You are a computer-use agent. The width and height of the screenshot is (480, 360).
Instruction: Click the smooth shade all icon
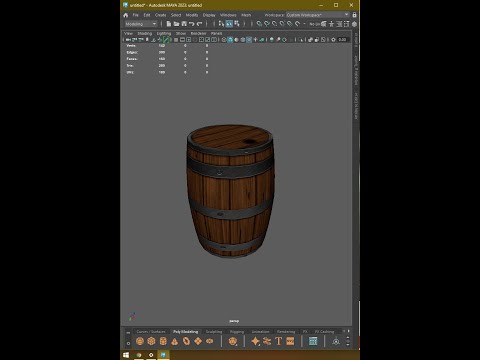pyautogui.click(x=230, y=40)
